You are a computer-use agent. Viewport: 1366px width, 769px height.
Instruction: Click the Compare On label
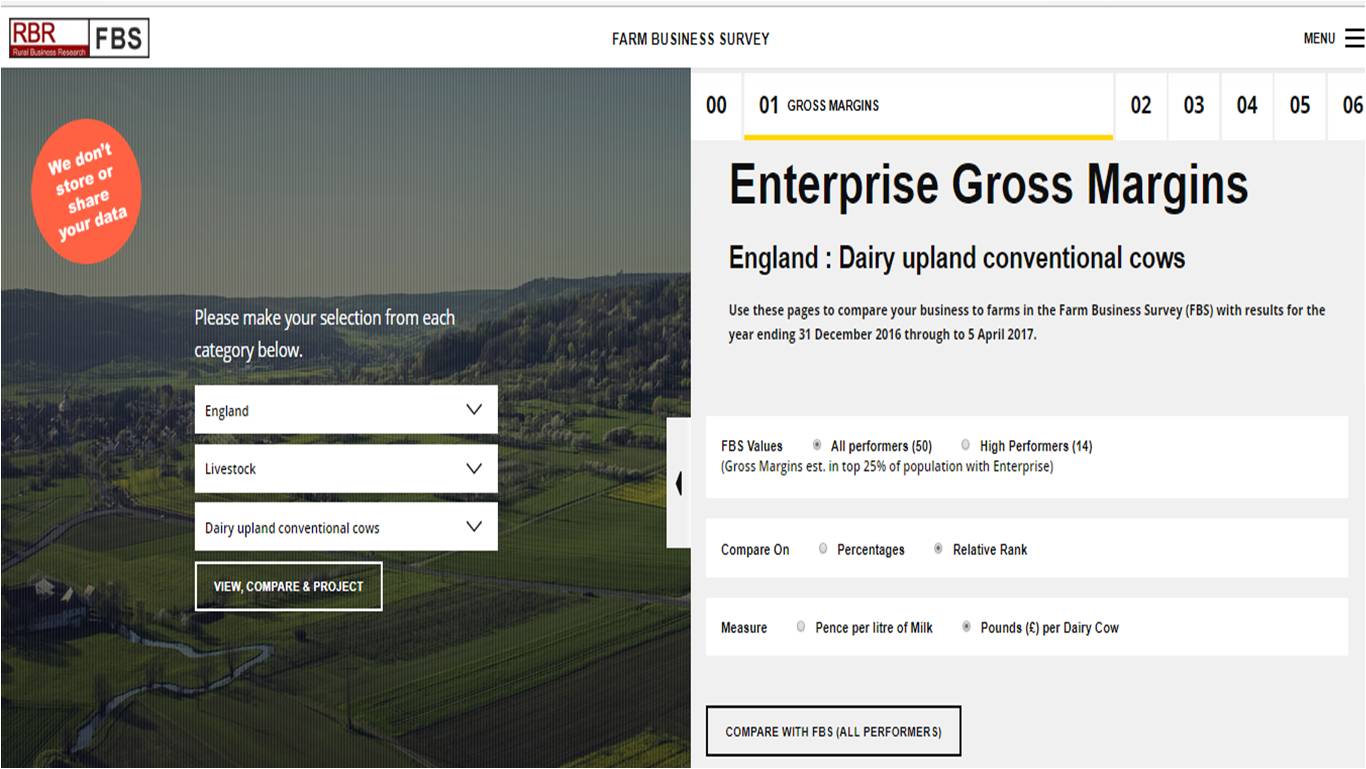(755, 550)
